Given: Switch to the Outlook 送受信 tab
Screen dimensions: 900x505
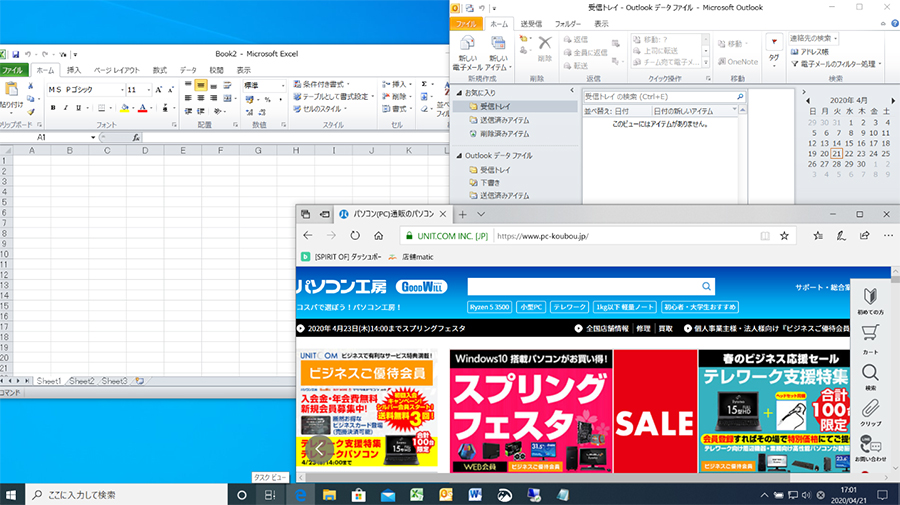Looking at the screenshot, I should click(529, 22).
